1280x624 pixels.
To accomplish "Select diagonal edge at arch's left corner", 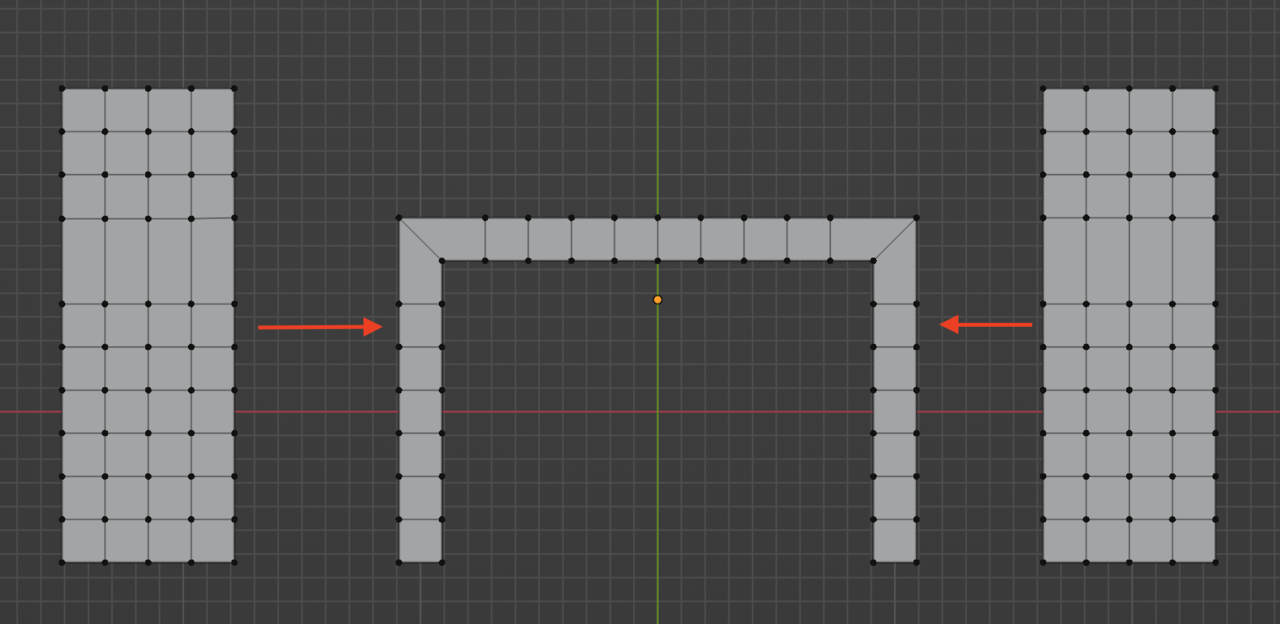I will (x=420, y=239).
